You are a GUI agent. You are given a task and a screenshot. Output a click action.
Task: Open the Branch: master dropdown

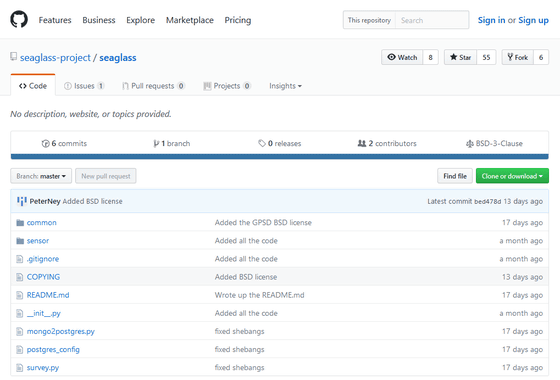pos(41,176)
